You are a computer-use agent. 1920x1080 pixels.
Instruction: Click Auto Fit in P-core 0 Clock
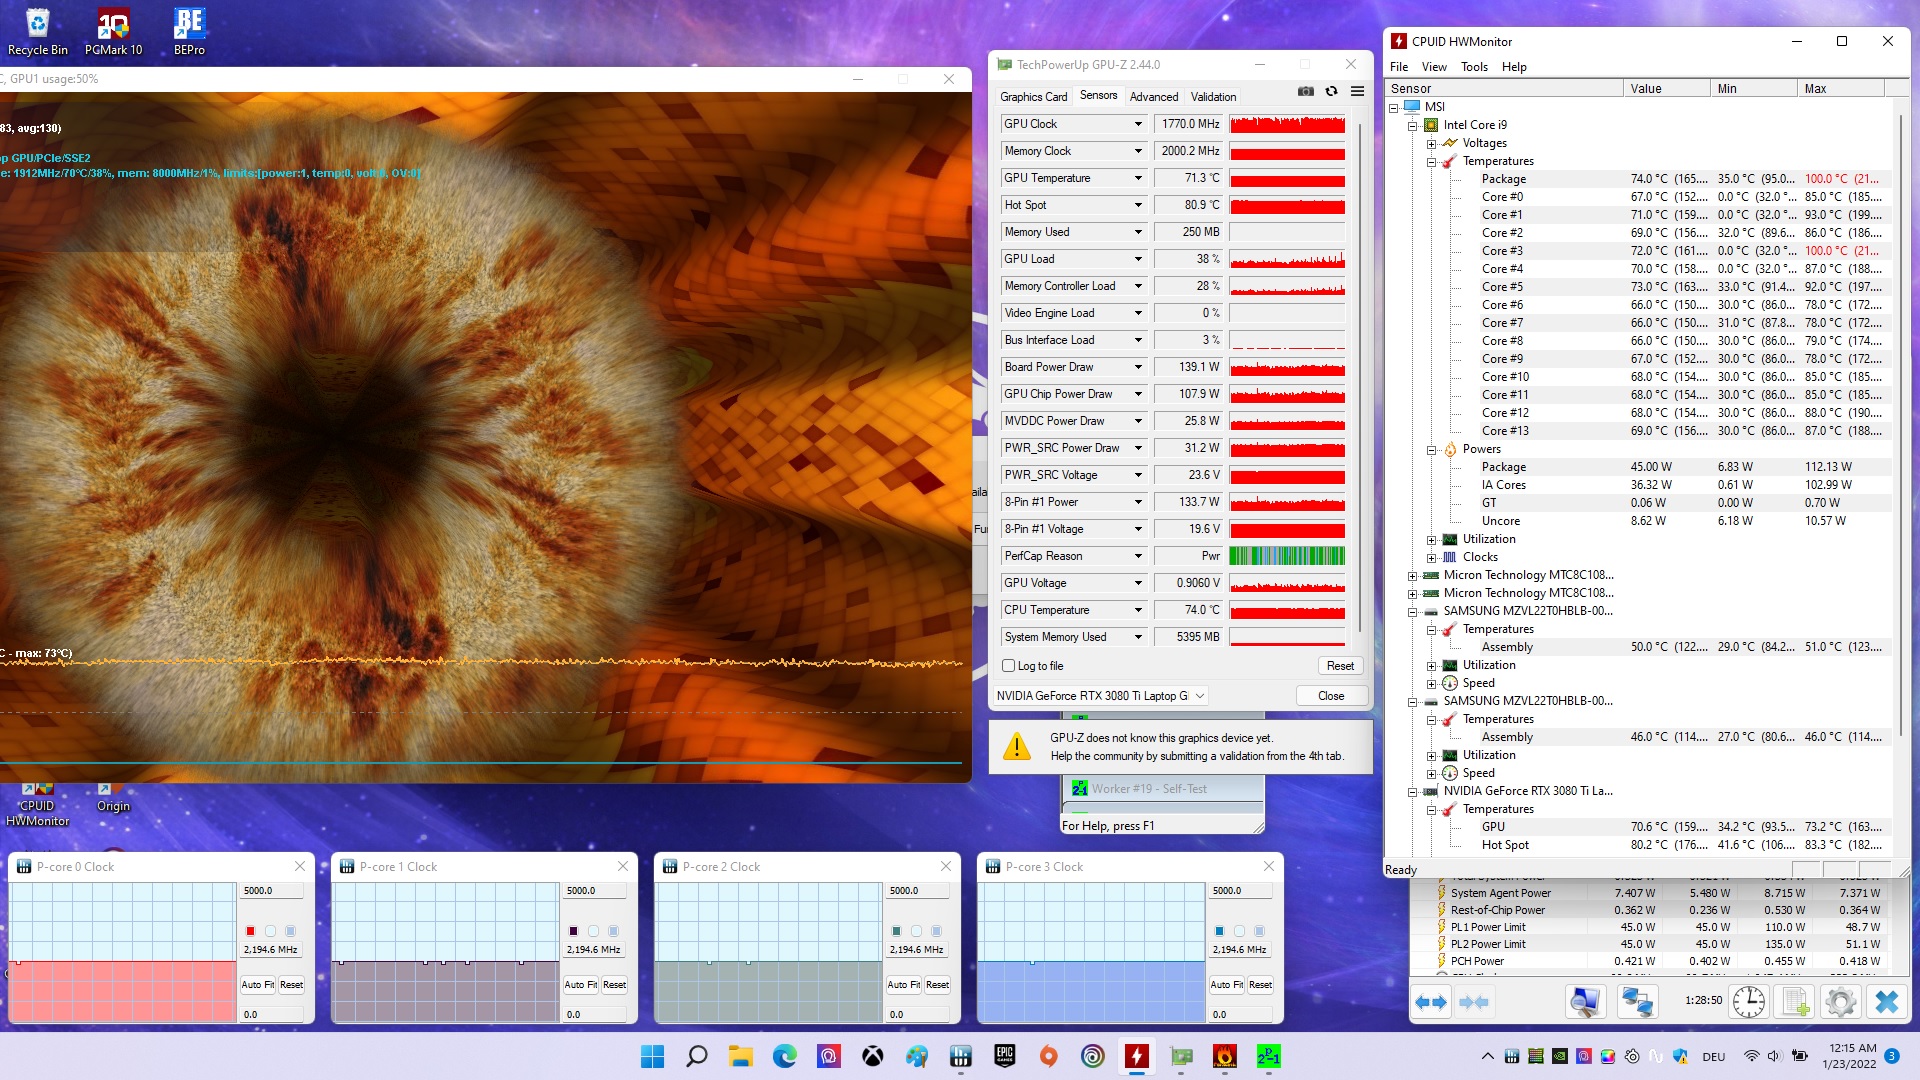point(257,985)
